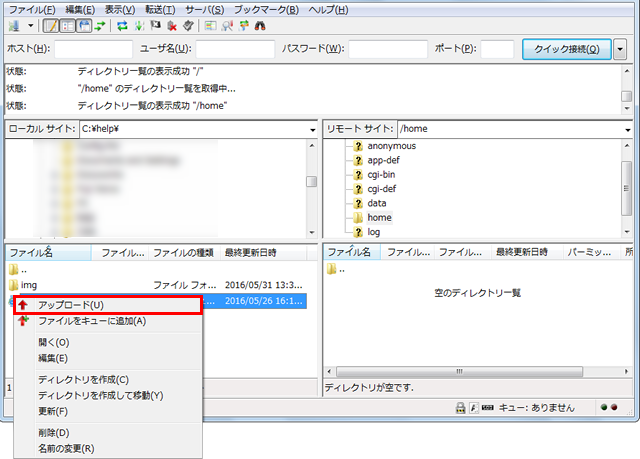The height and width of the screenshot is (459, 640).
Task: Click into the ポート(P) port field
Action: (x=497, y=49)
